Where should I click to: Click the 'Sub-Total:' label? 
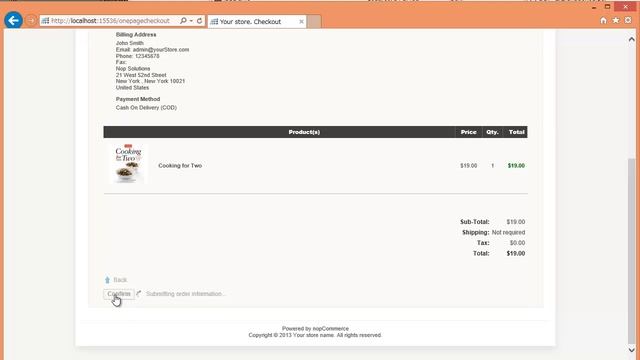point(474,222)
